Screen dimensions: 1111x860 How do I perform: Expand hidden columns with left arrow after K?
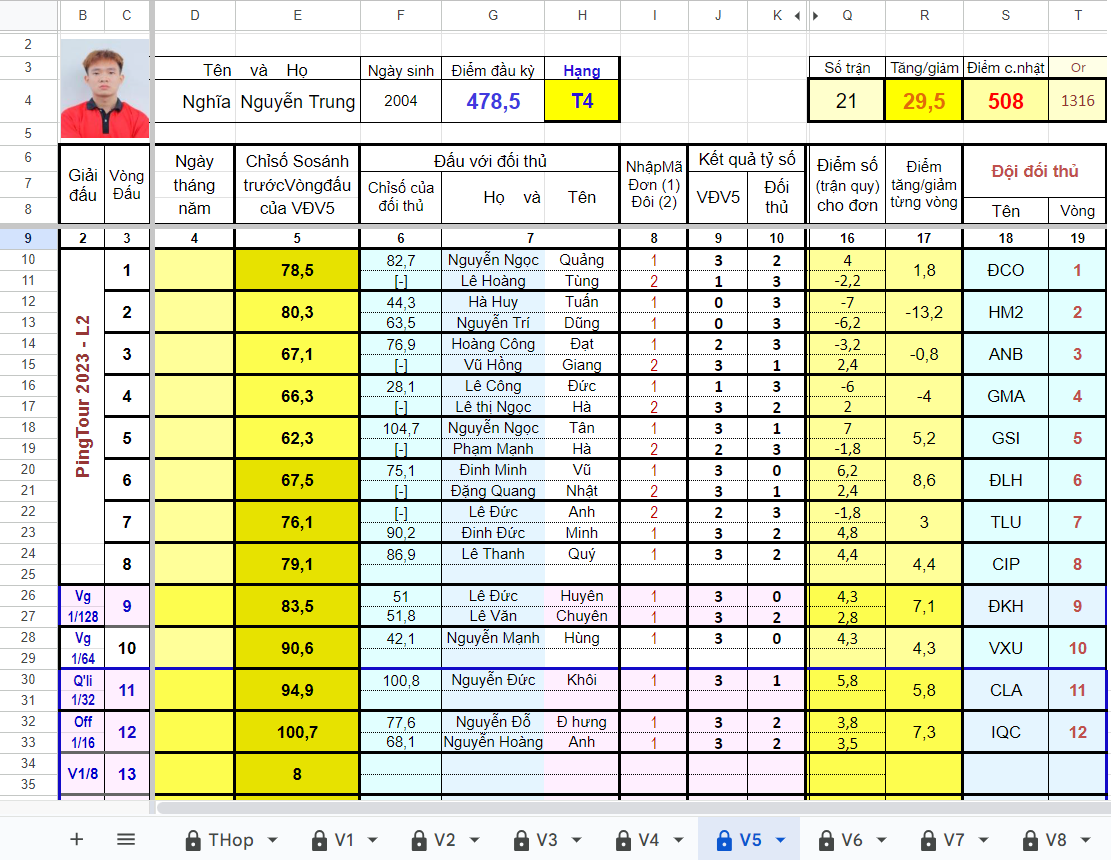[x=797, y=16]
